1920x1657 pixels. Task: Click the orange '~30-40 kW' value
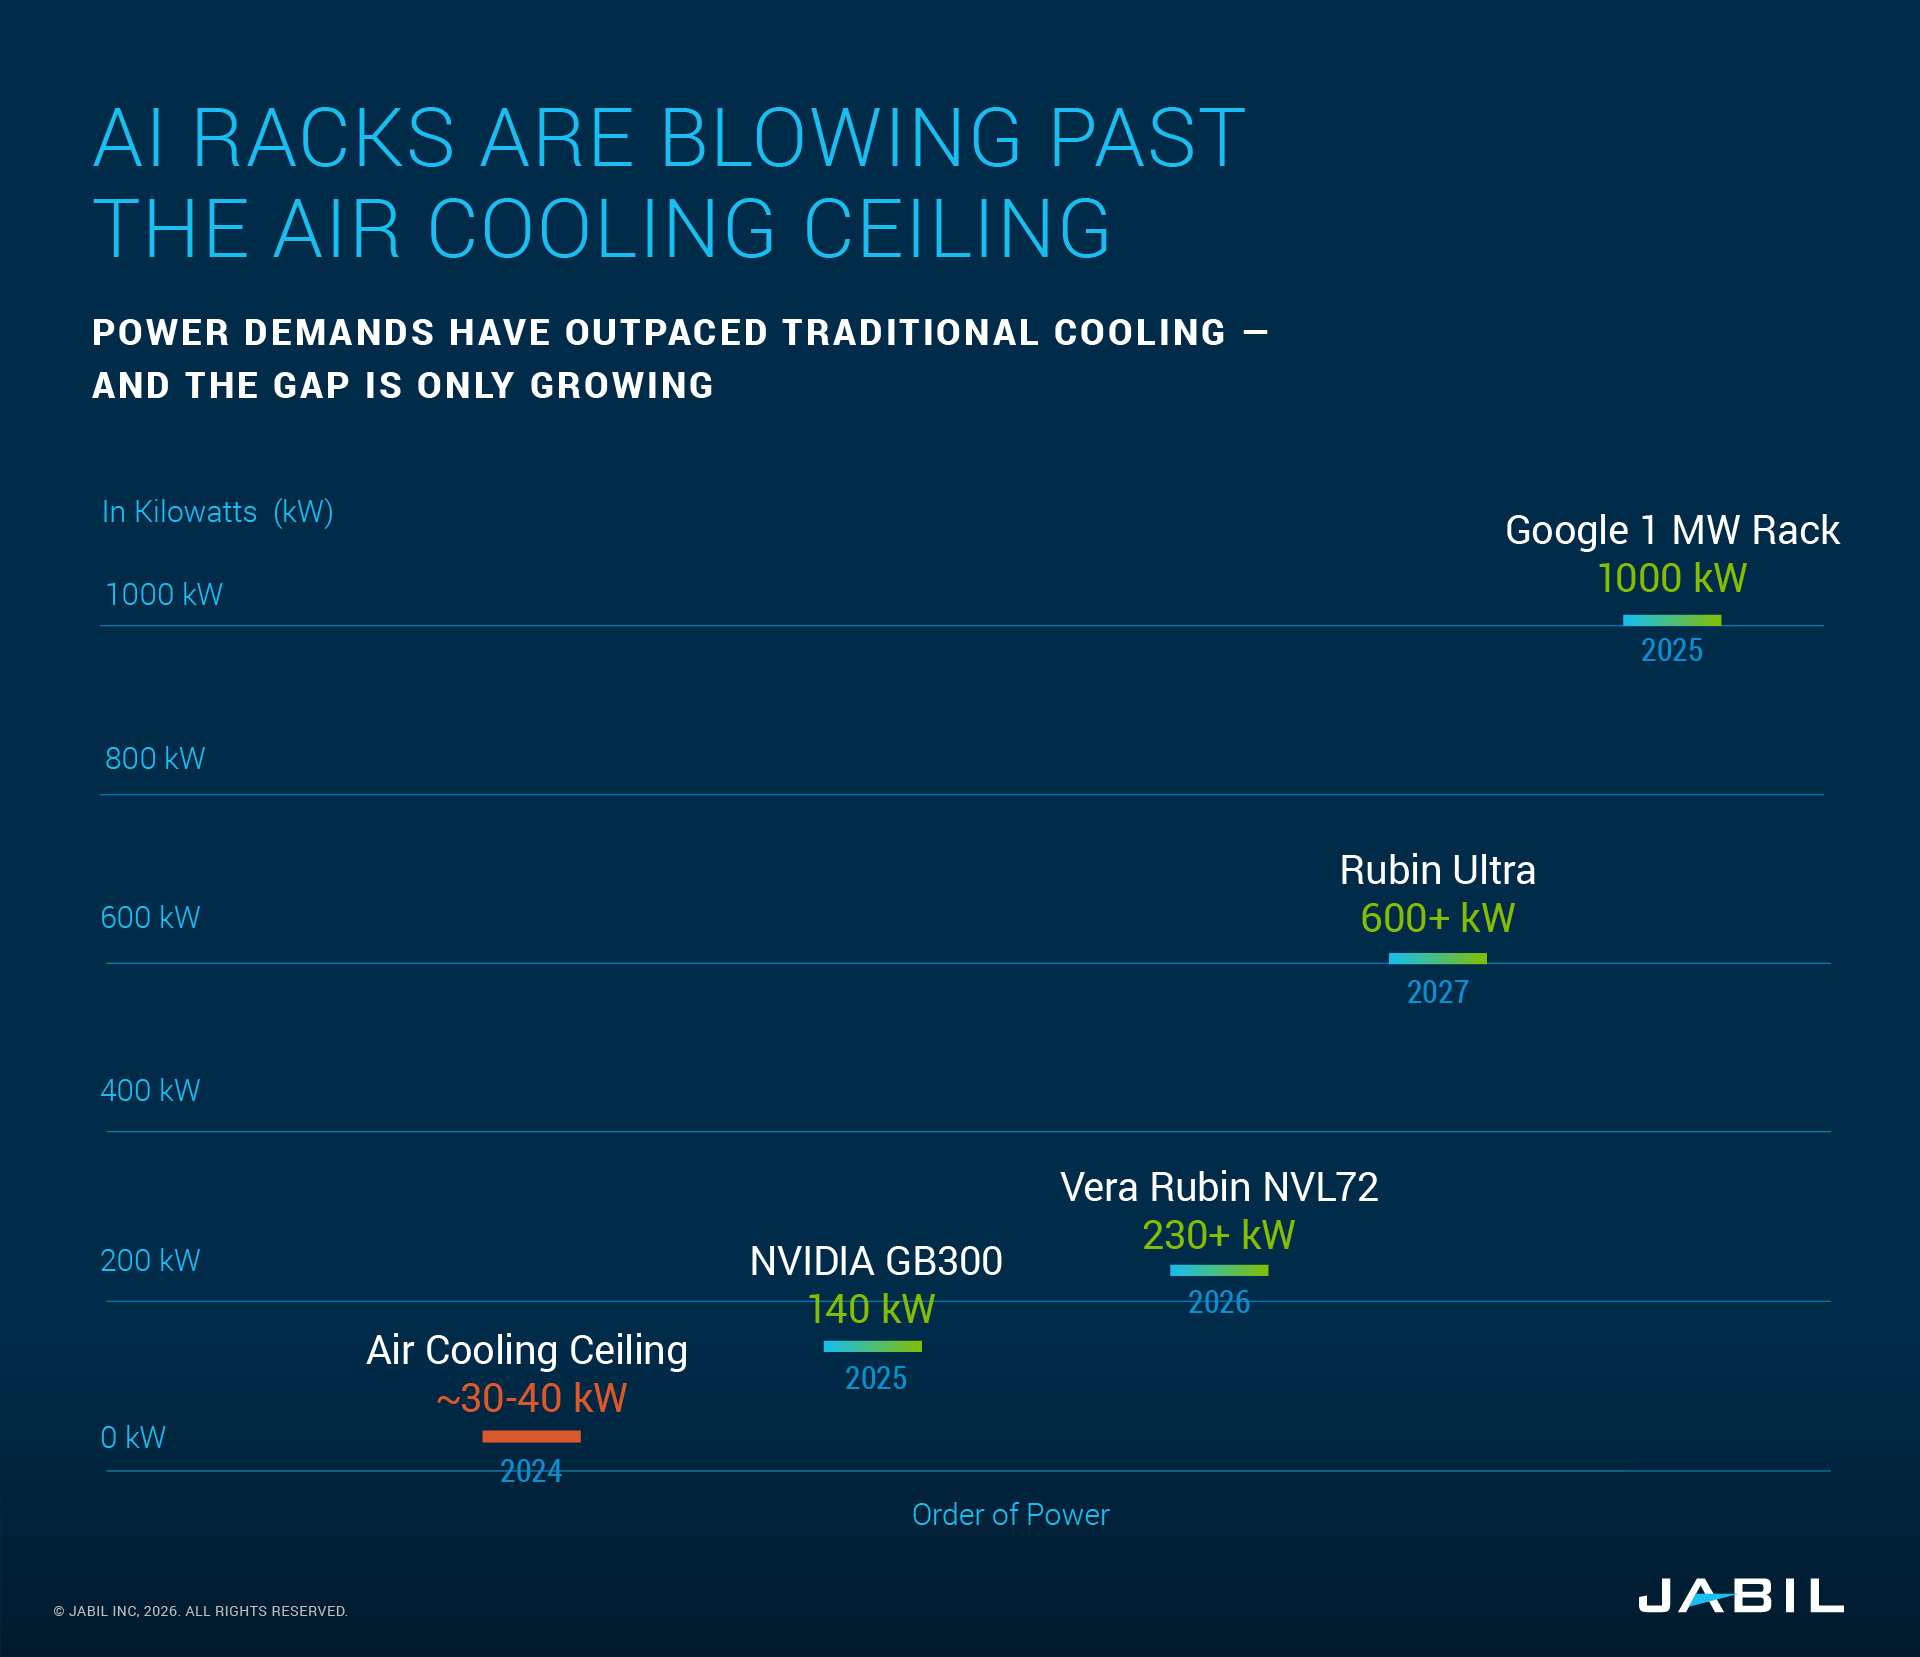(531, 1398)
